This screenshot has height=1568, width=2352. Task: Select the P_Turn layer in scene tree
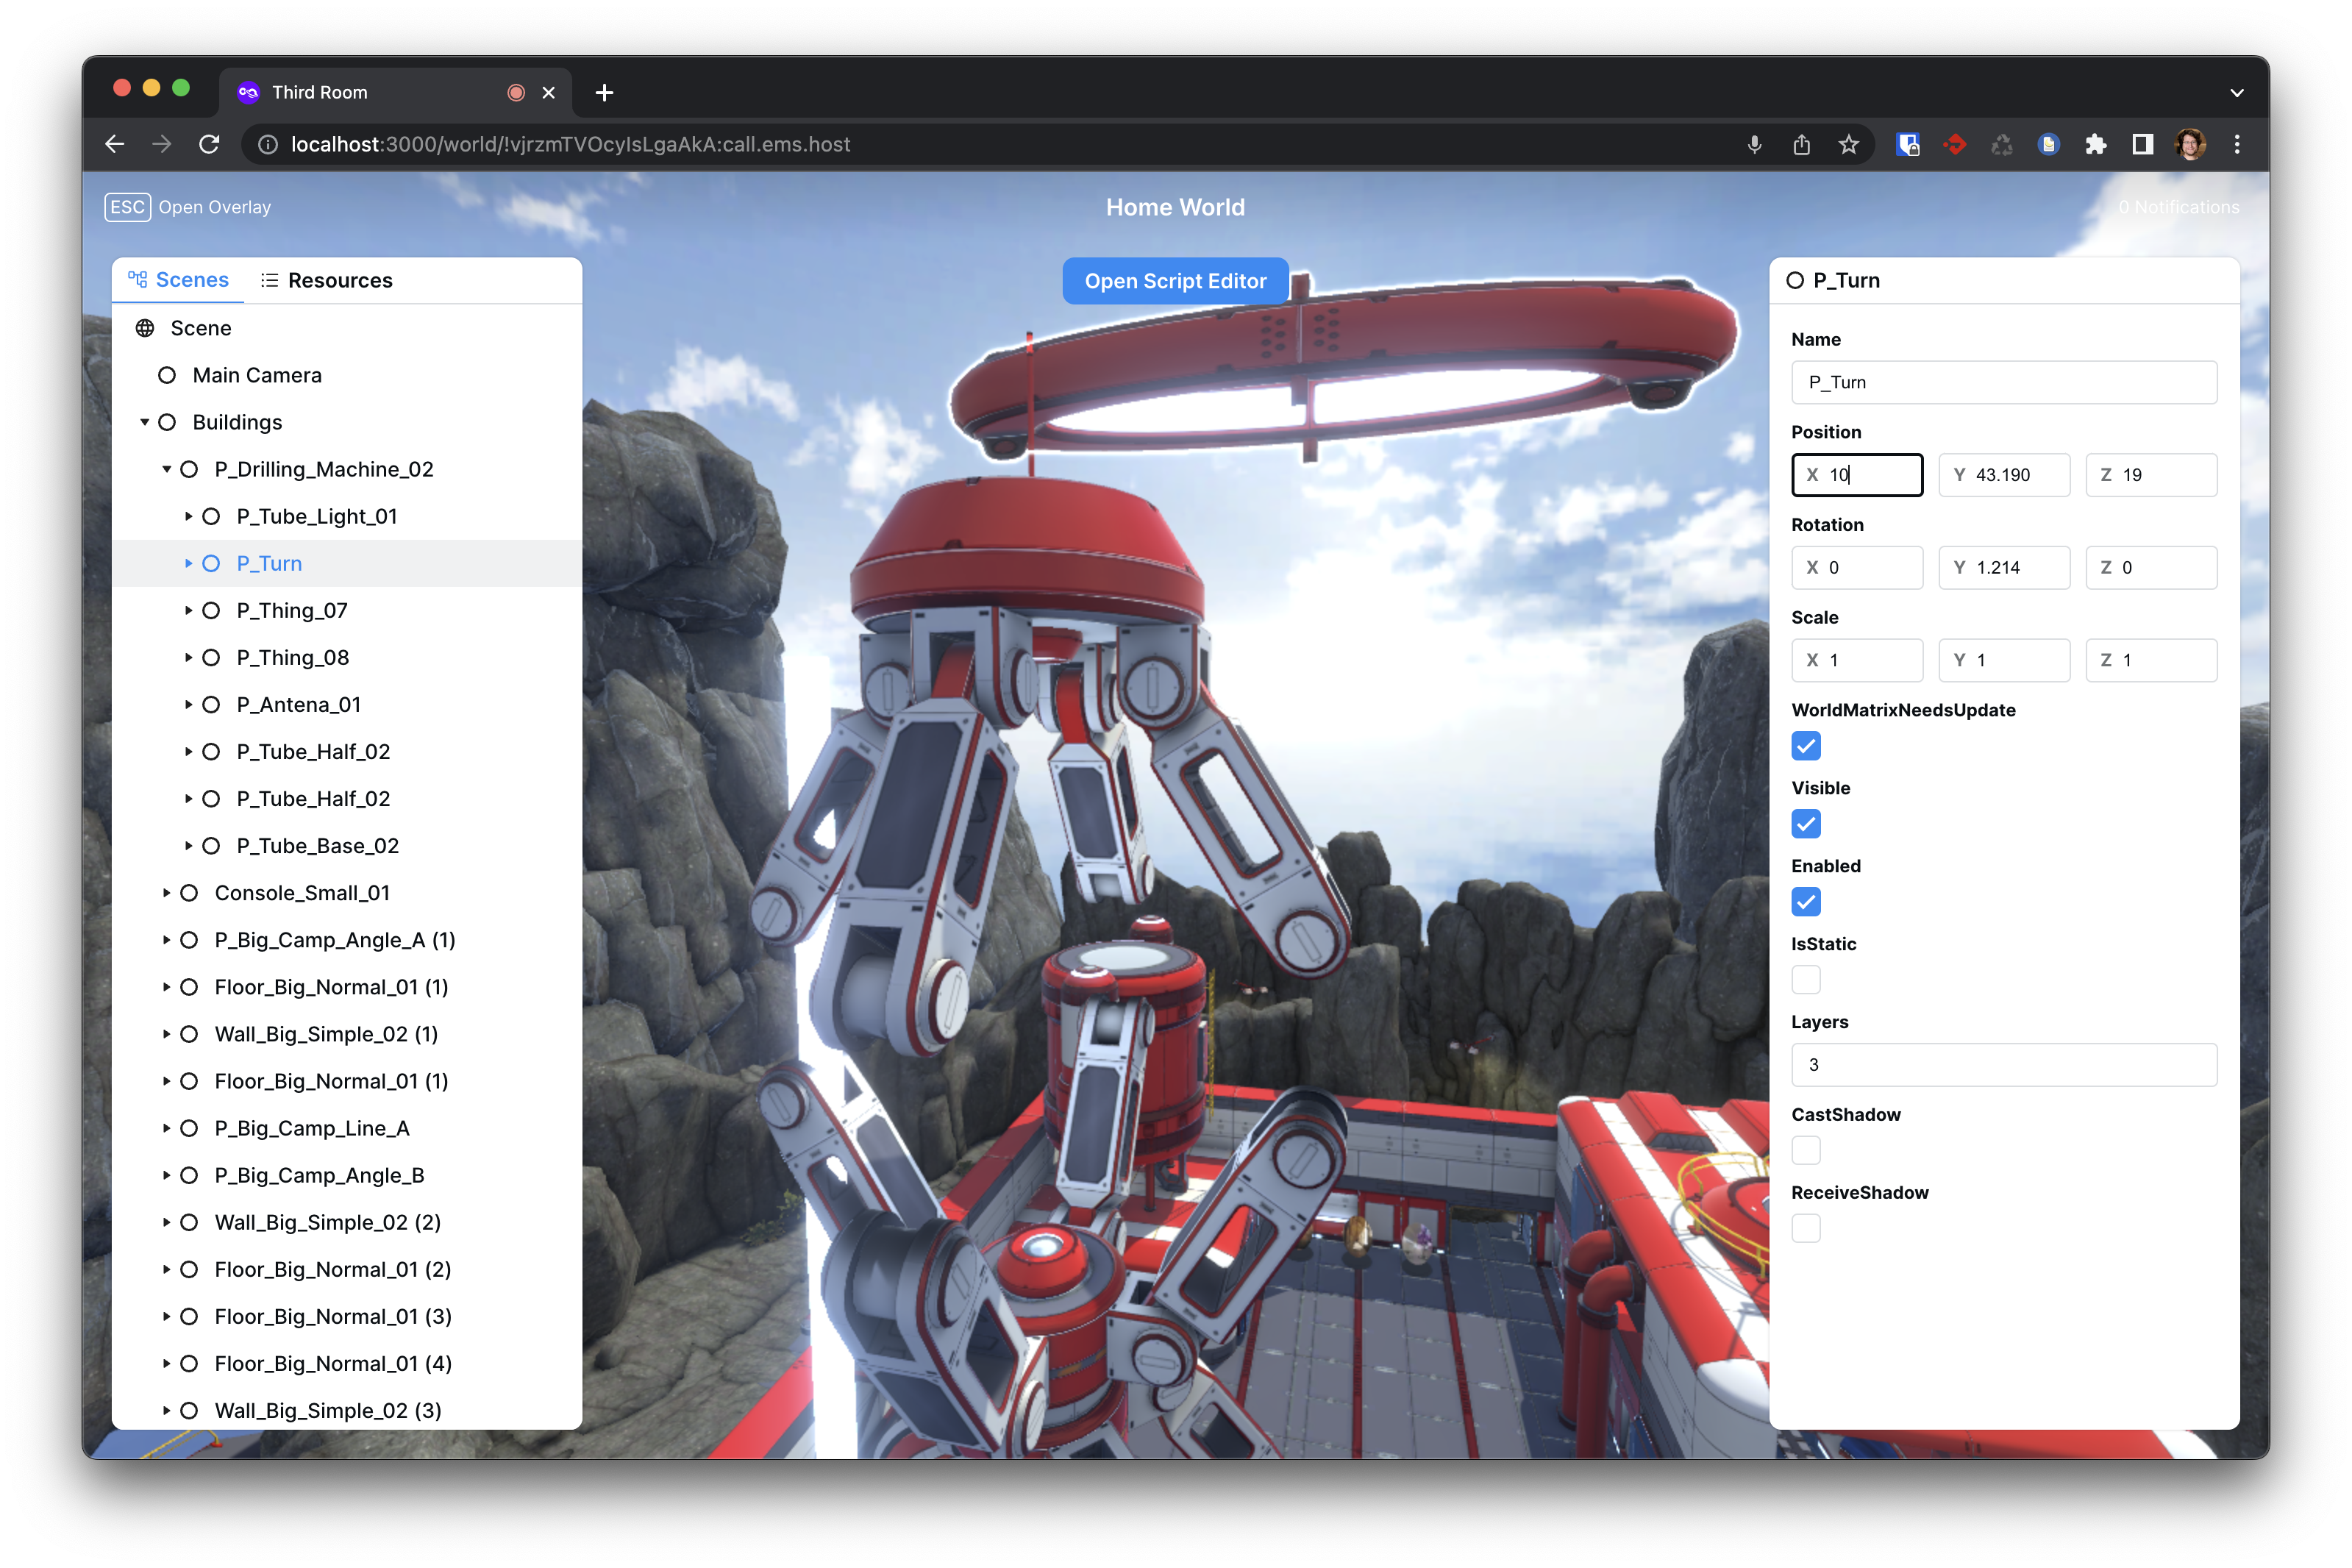[271, 562]
